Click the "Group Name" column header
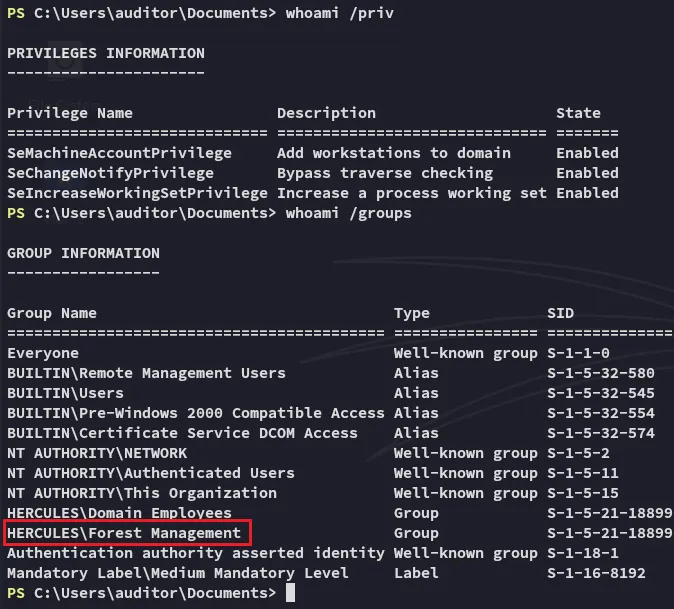674x609 pixels. pos(52,313)
